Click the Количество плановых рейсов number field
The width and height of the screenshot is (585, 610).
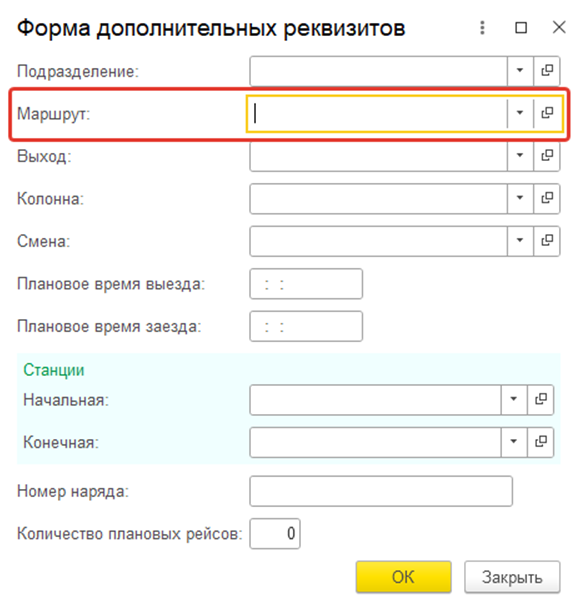[275, 533]
